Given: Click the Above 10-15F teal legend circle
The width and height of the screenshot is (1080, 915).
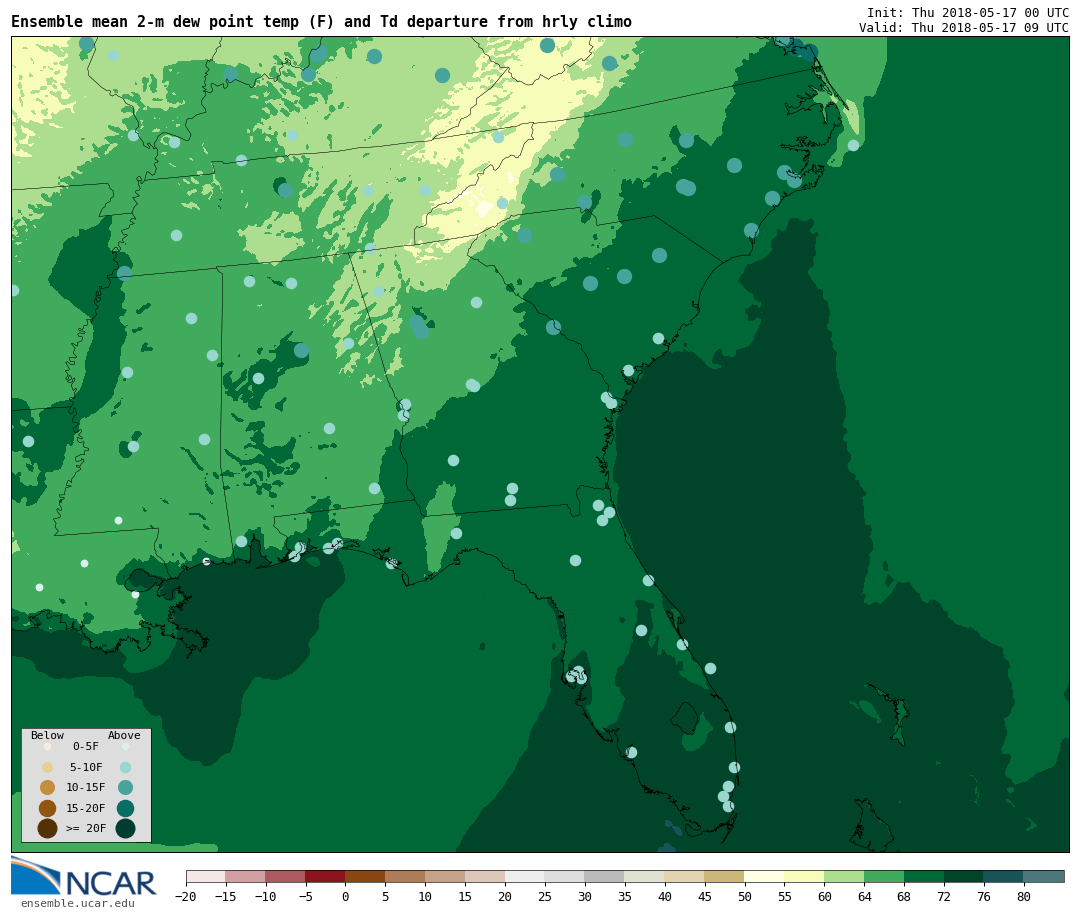Looking at the screenshot, I should 125,787.
